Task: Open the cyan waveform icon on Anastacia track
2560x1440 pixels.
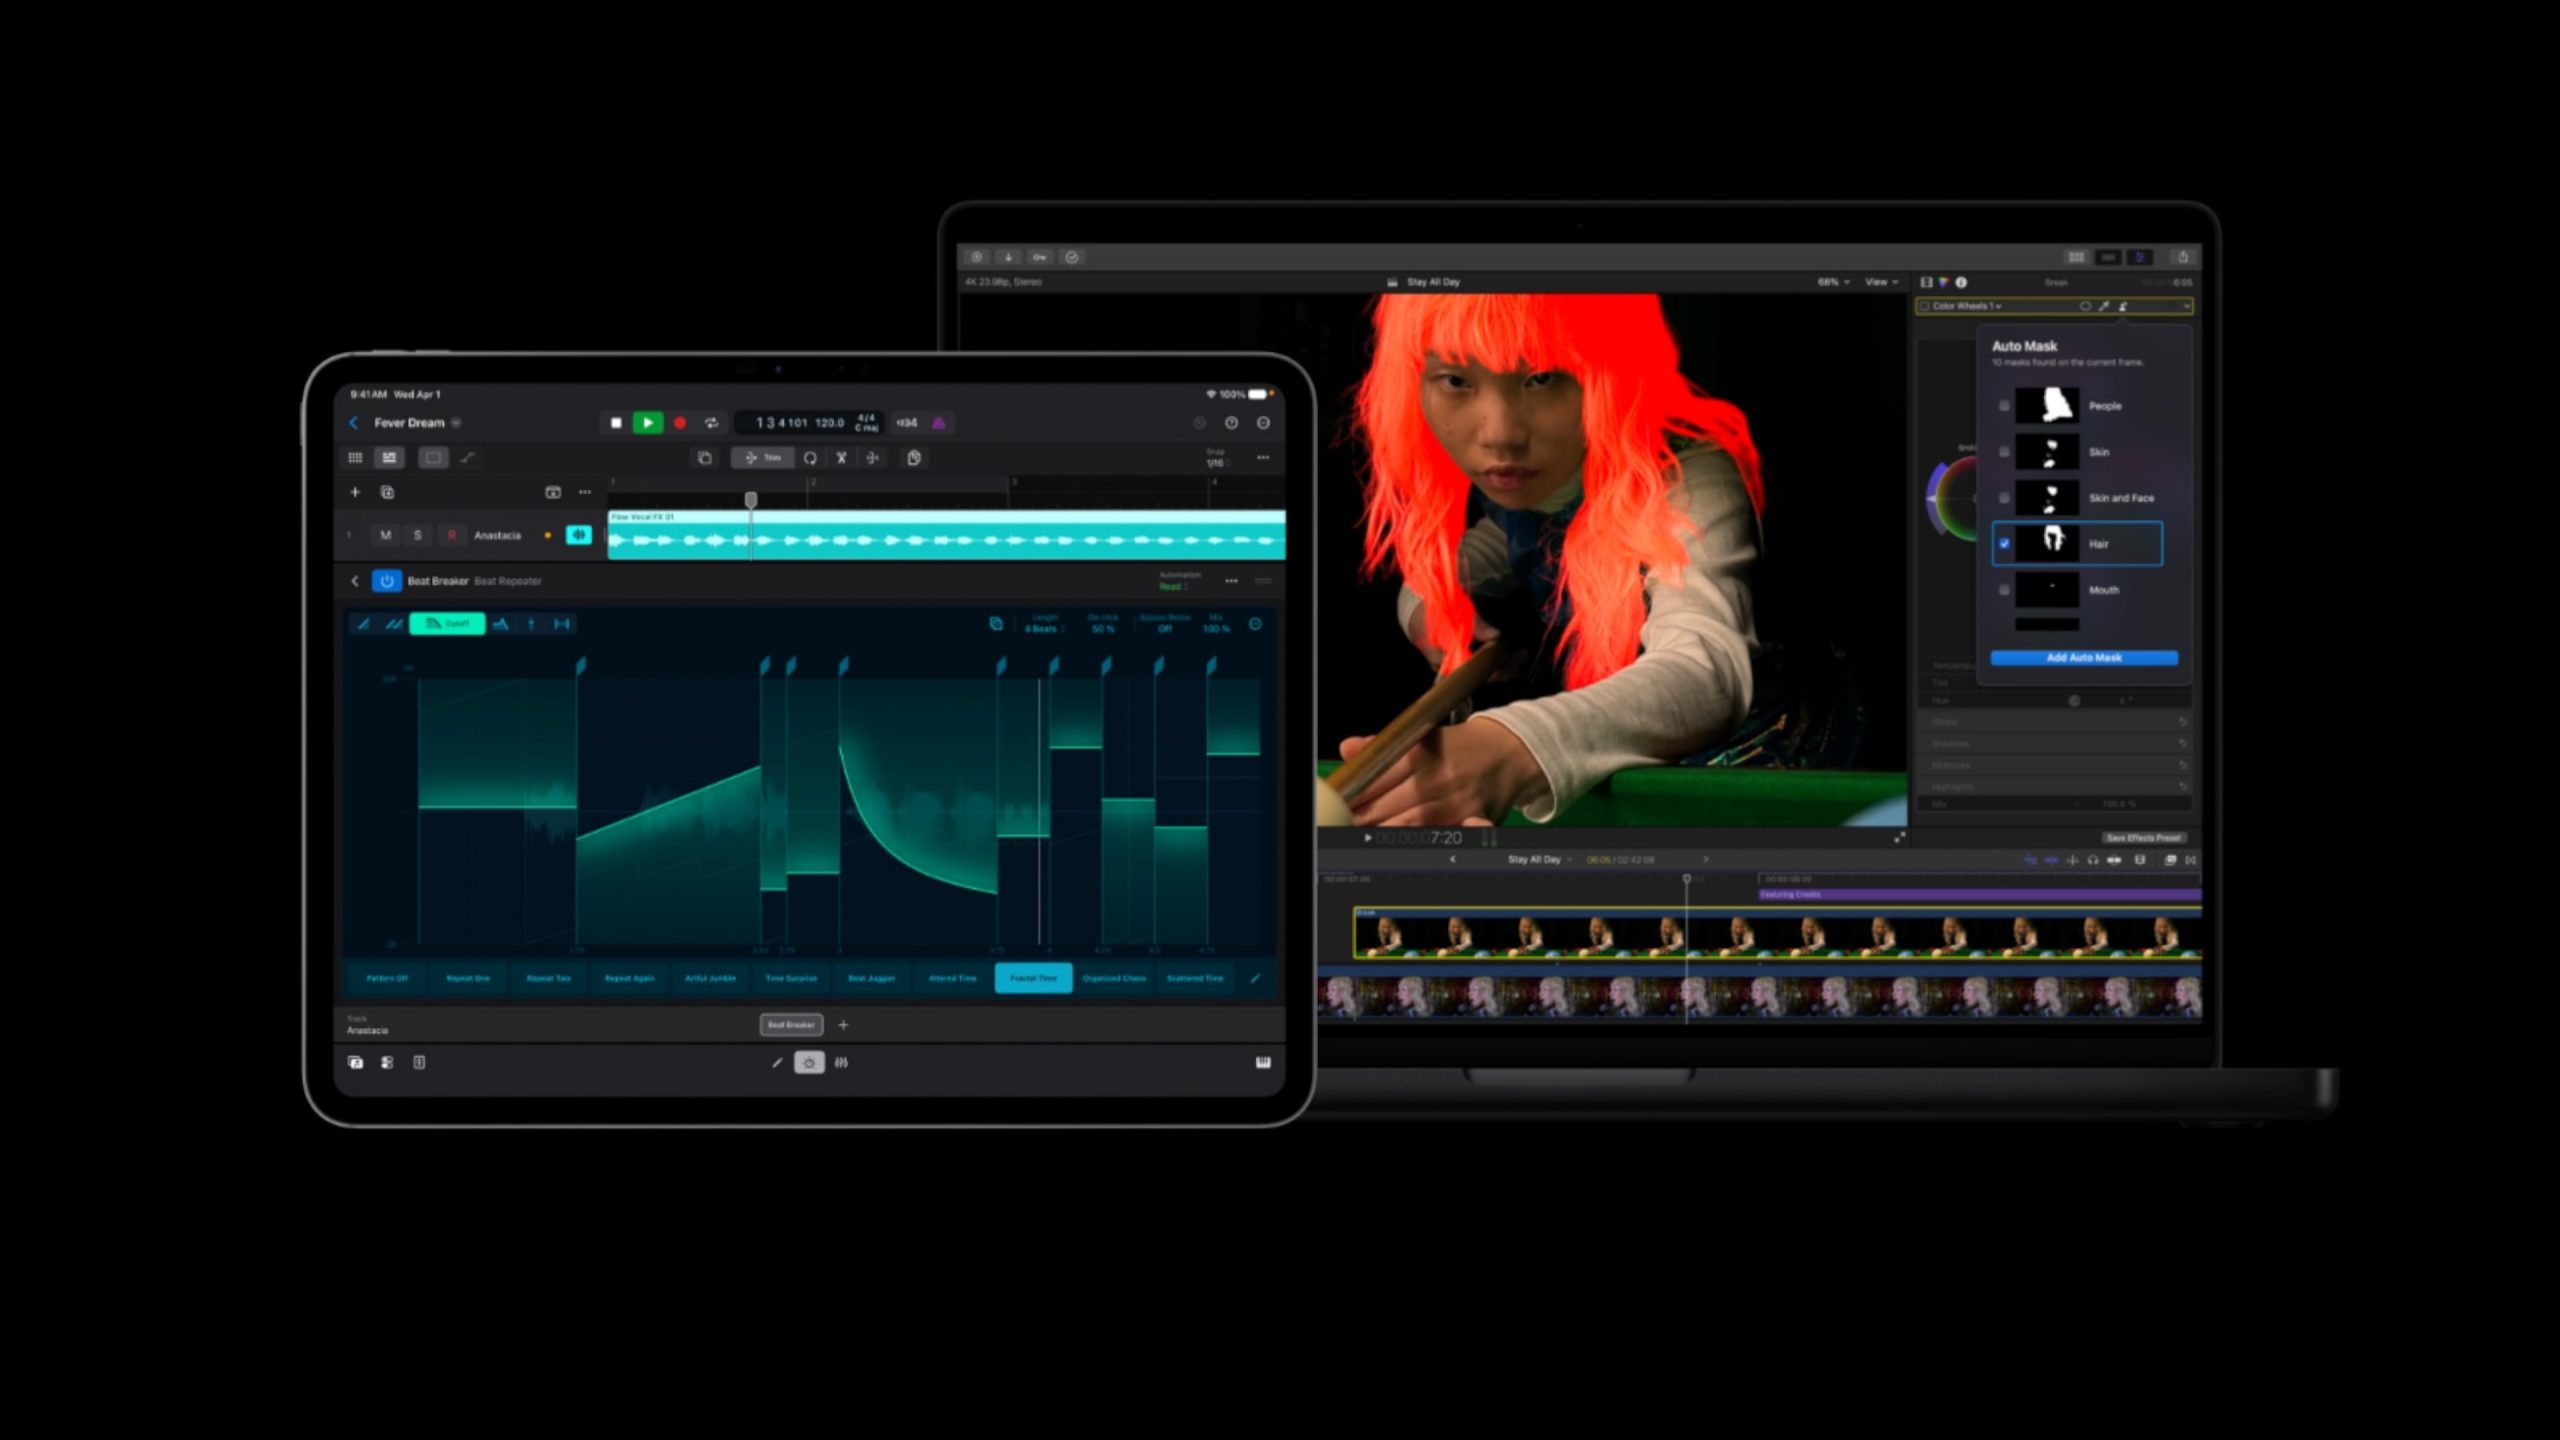Action: [579, 535]
